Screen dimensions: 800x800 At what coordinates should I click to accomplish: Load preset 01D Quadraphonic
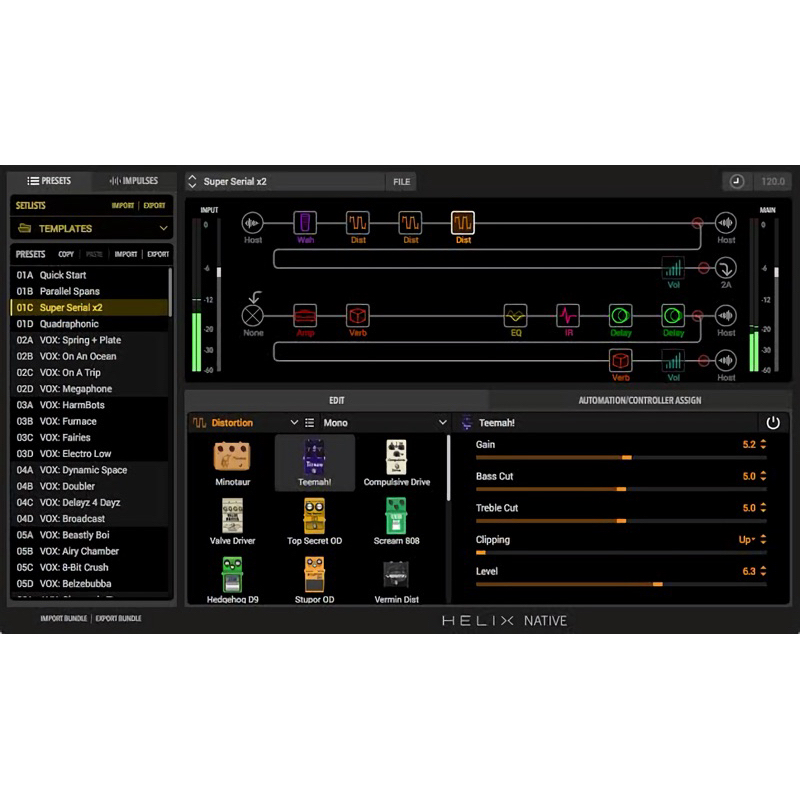[x=89, y=324]
